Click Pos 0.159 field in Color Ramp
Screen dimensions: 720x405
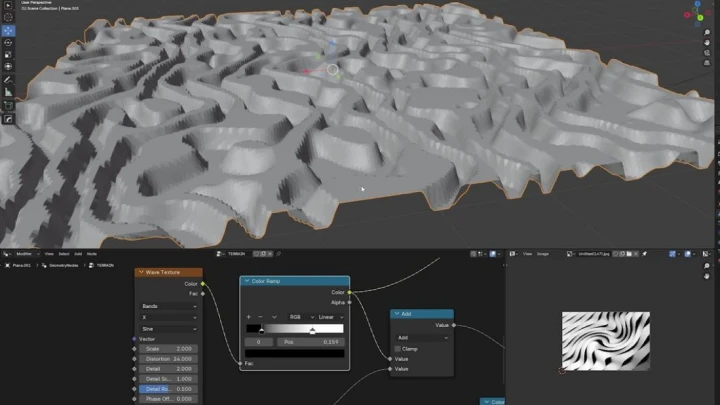(x=311, y=342)
